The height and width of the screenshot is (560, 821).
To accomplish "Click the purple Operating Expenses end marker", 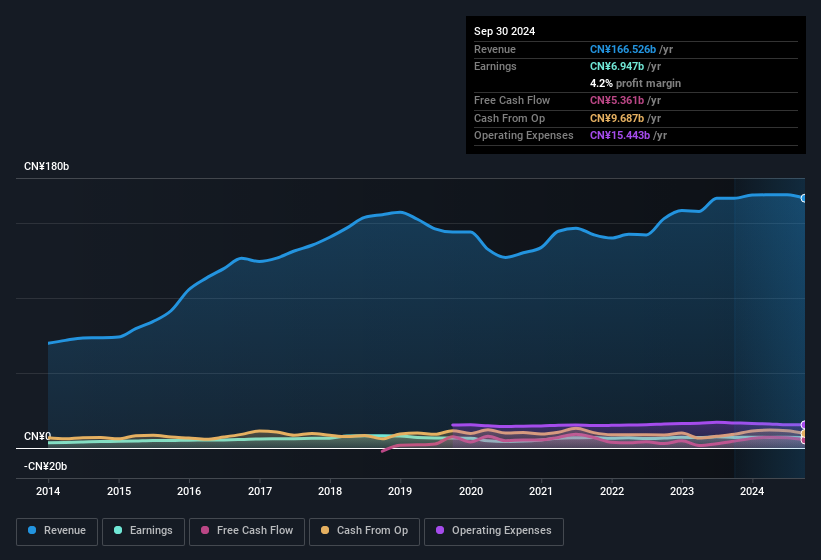I will pos(804,425).
